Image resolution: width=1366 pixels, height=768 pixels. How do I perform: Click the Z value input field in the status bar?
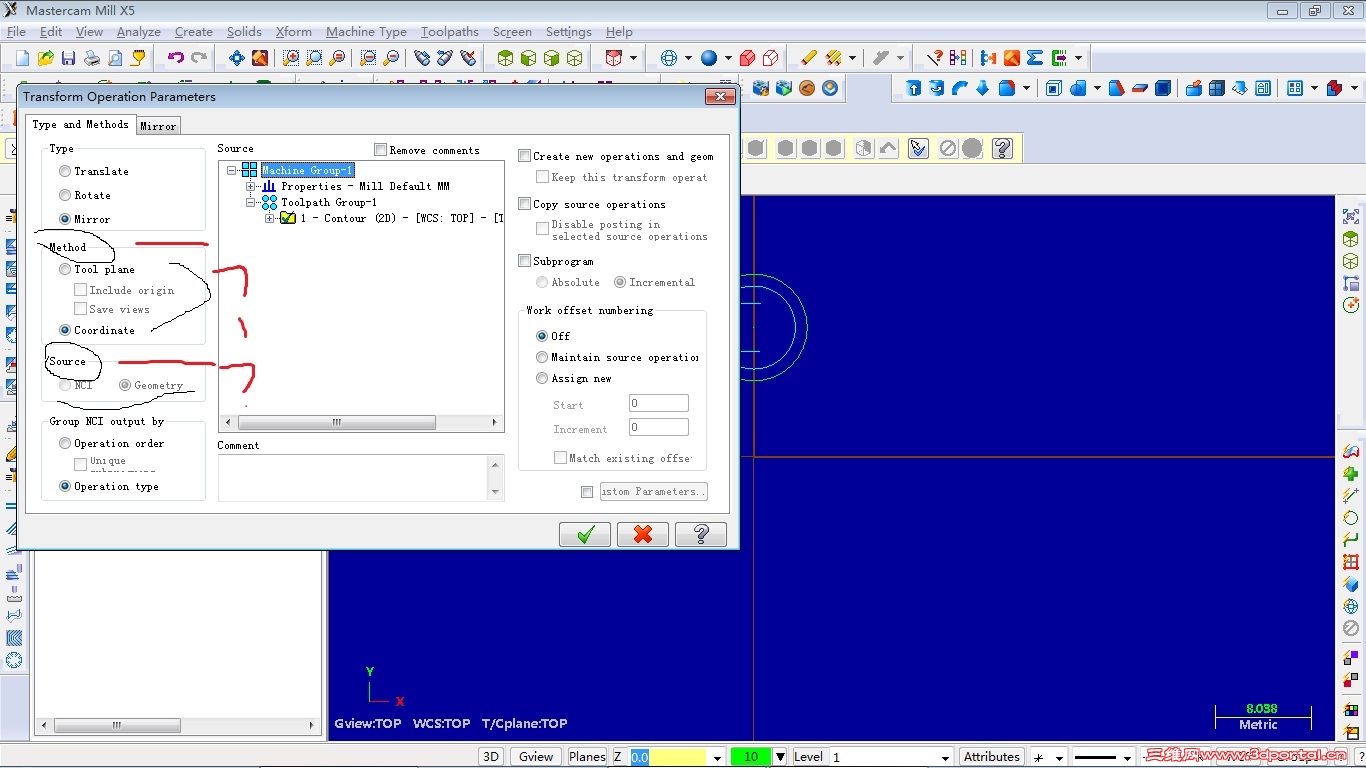(x=669, y=757)
